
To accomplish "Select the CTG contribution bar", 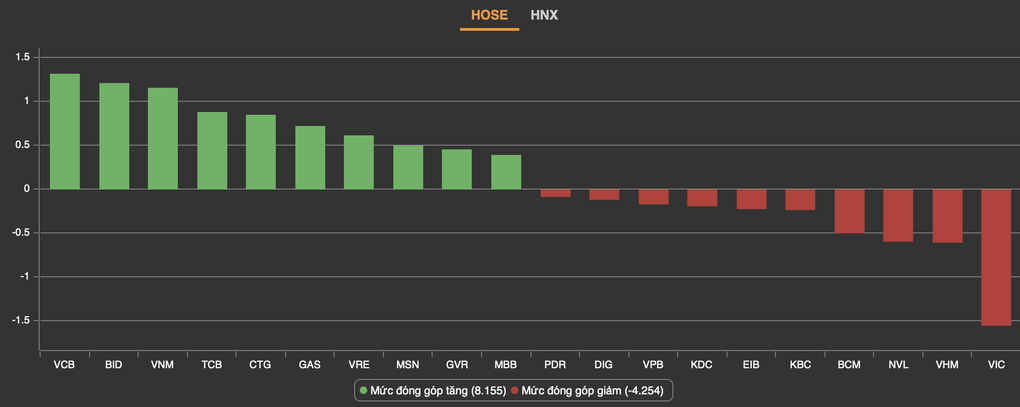I will pyautogui.click(x=261, y=152).
